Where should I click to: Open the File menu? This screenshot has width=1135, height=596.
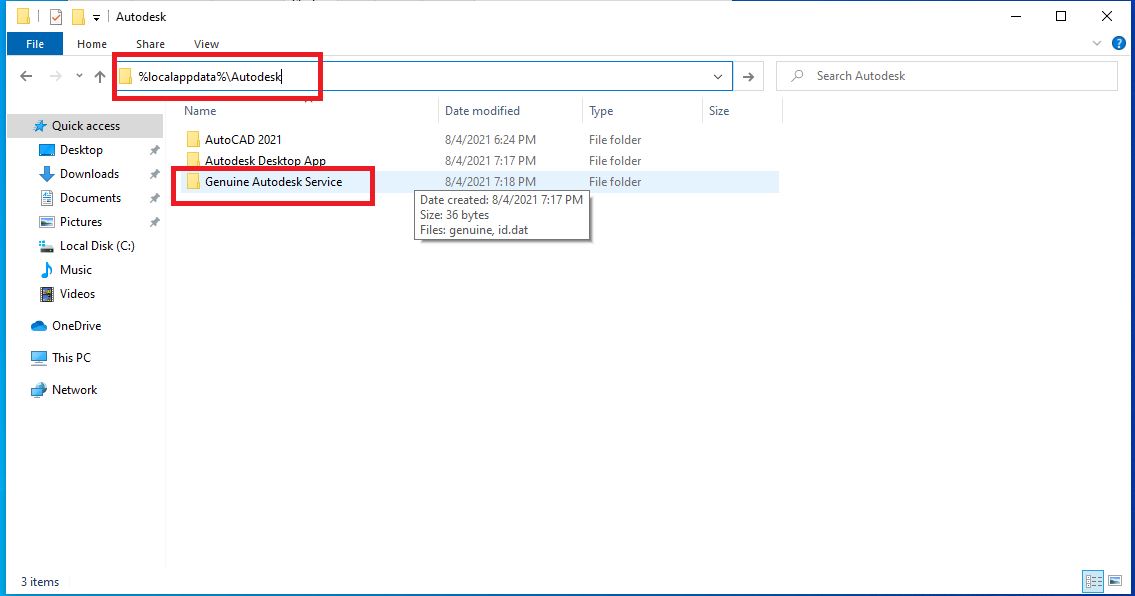pyautogui.click(x=35, y=44)
